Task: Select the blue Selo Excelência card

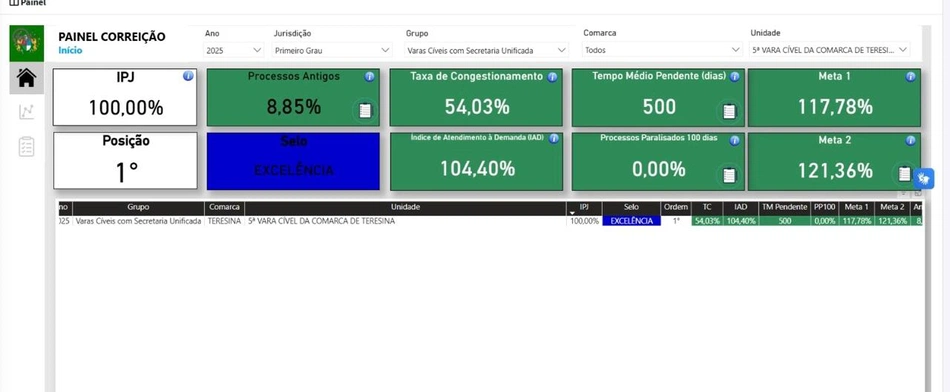Action: pos(293,161)
